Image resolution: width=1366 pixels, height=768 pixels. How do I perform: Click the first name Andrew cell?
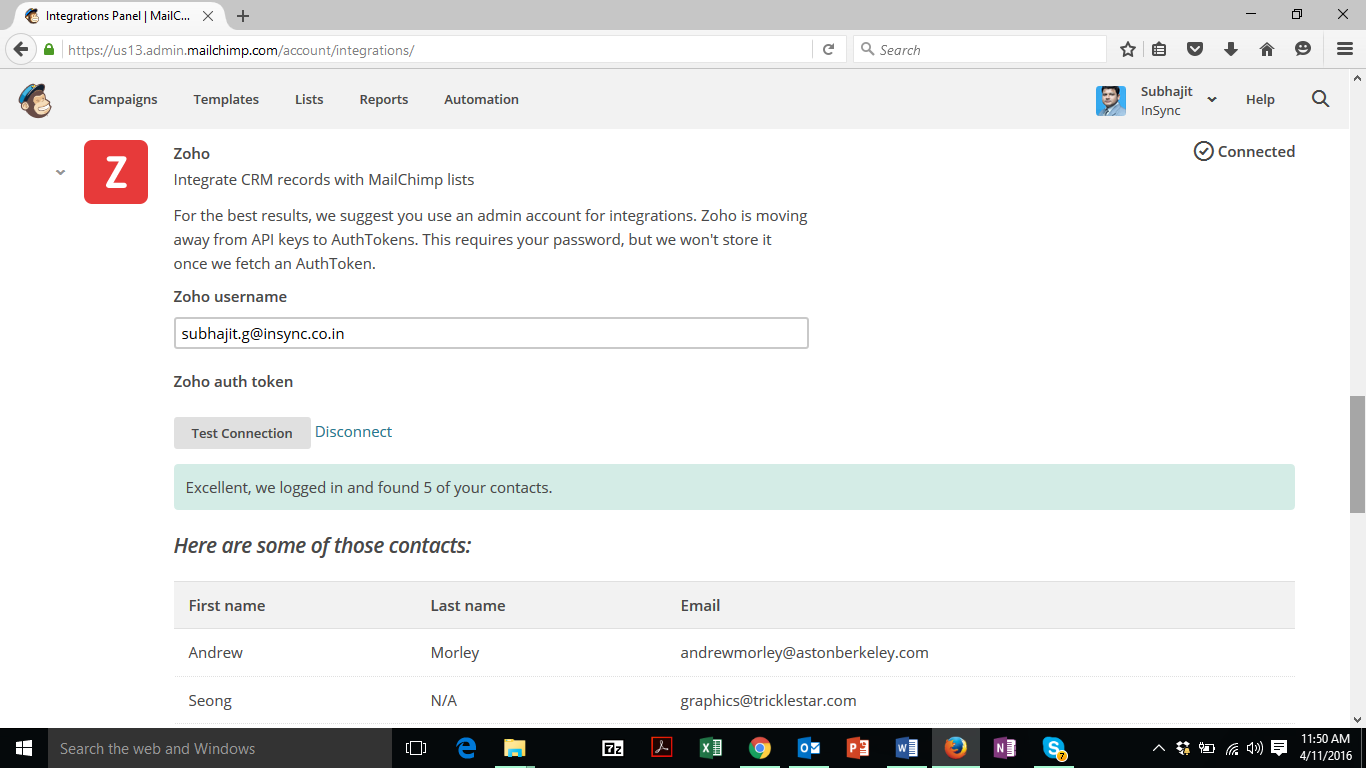click(216, 652)
